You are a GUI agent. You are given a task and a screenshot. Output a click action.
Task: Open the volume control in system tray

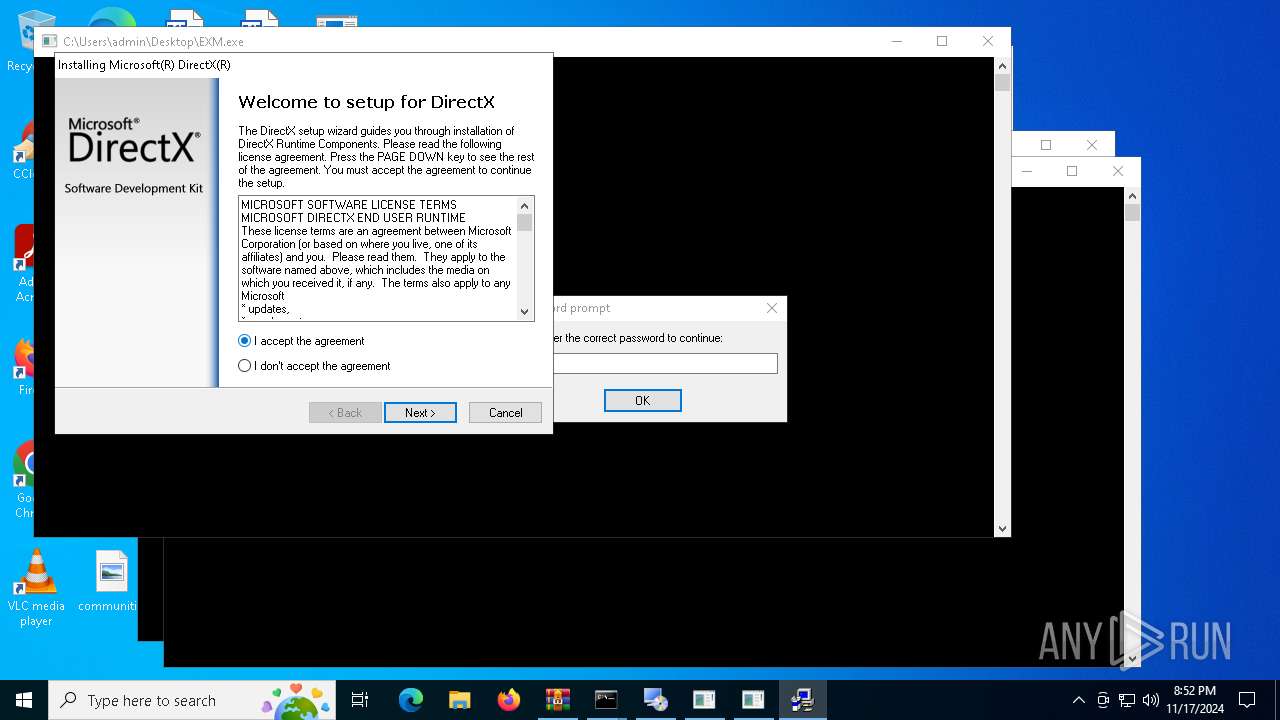point(1151,700)
